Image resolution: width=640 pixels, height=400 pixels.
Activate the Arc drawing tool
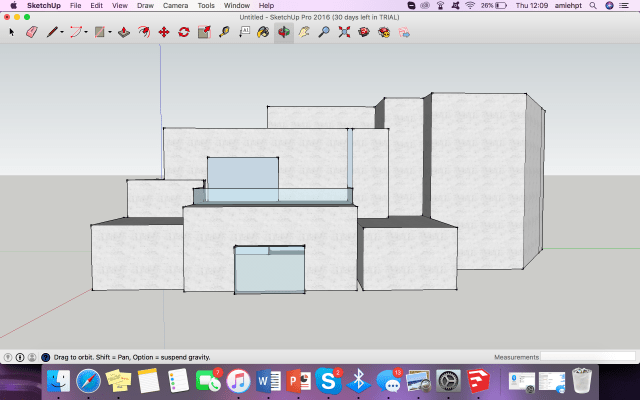pos(76,32)
